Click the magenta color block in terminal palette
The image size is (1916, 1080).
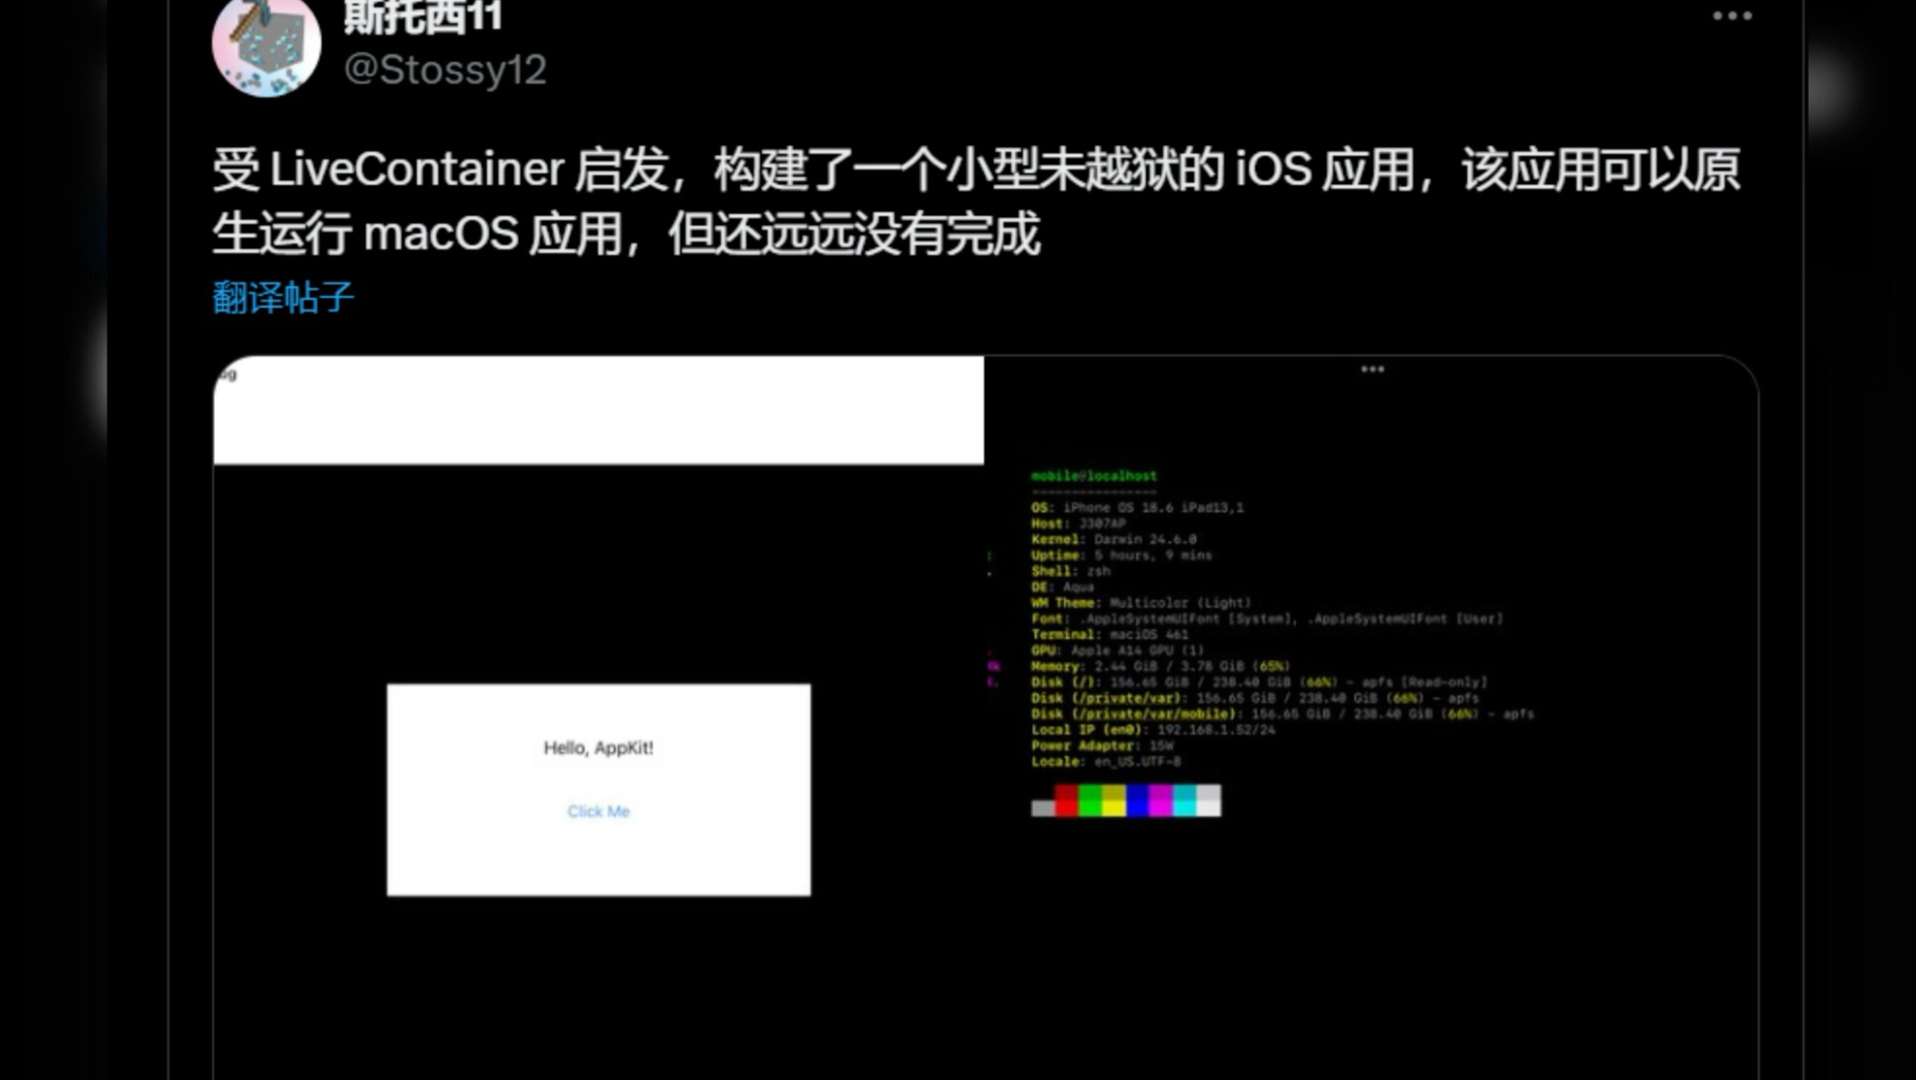(x=1161, y=800)
